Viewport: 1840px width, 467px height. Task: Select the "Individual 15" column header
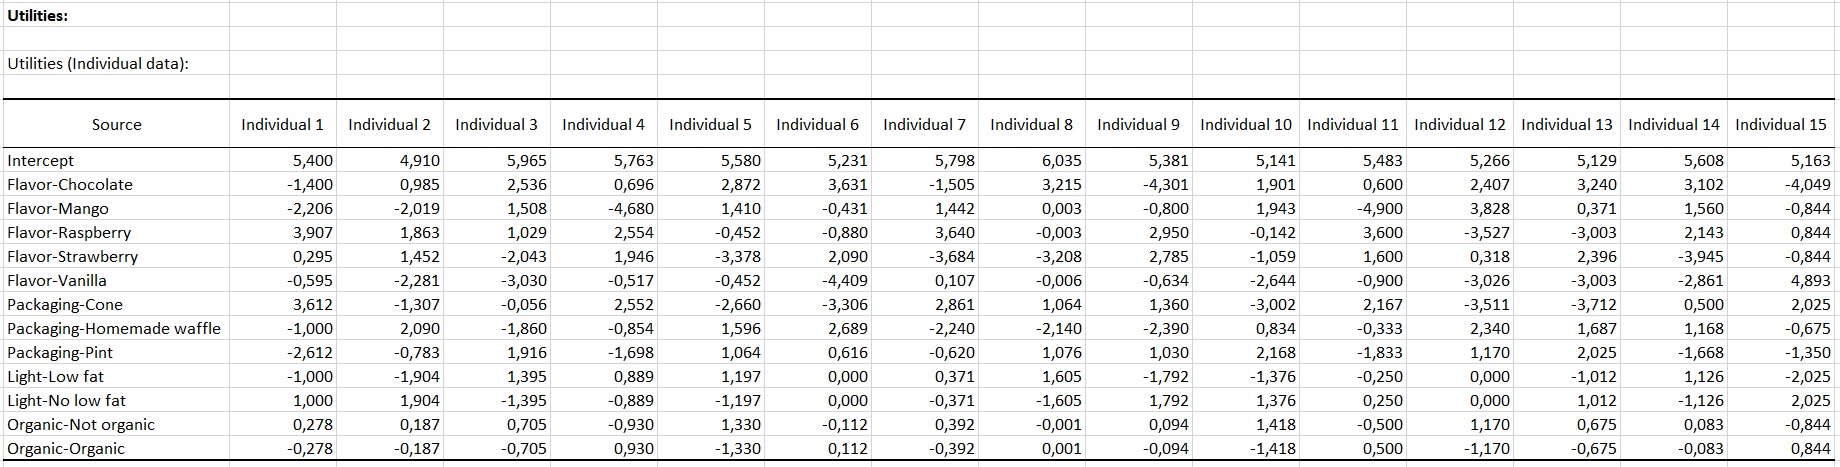tap(1780, 125)
